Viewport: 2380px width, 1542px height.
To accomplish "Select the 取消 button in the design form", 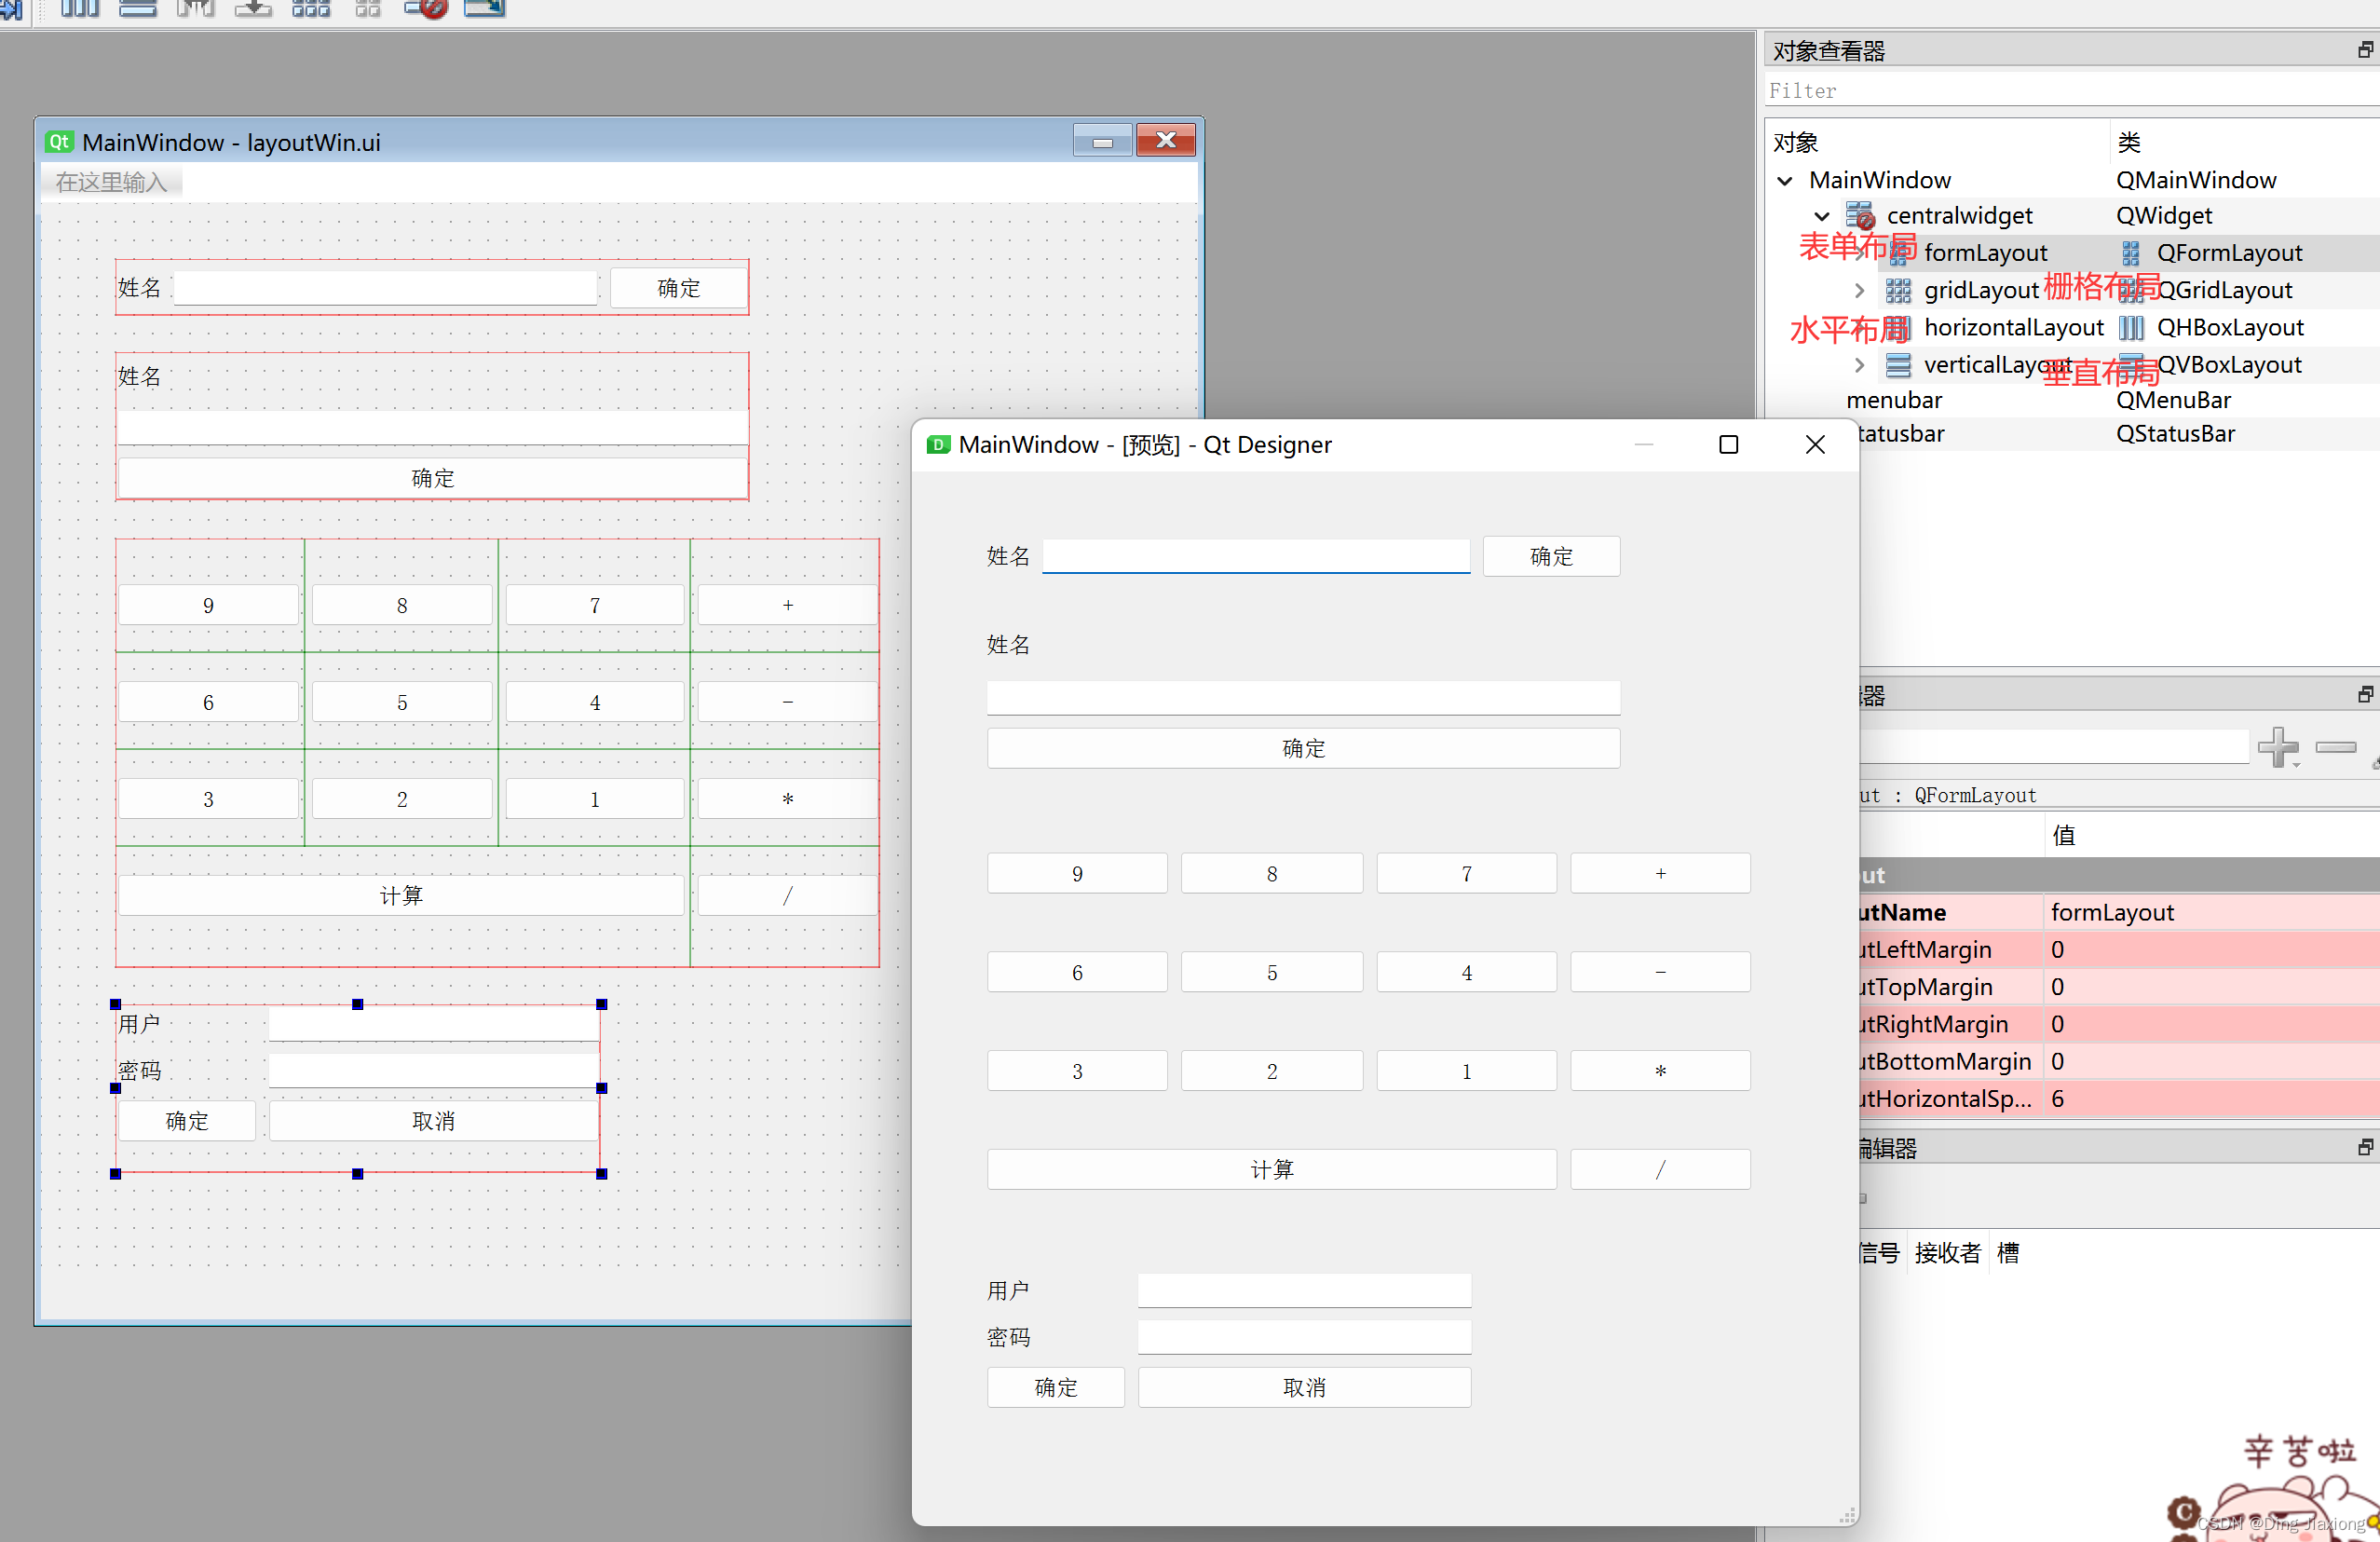I will point(433,1121).
